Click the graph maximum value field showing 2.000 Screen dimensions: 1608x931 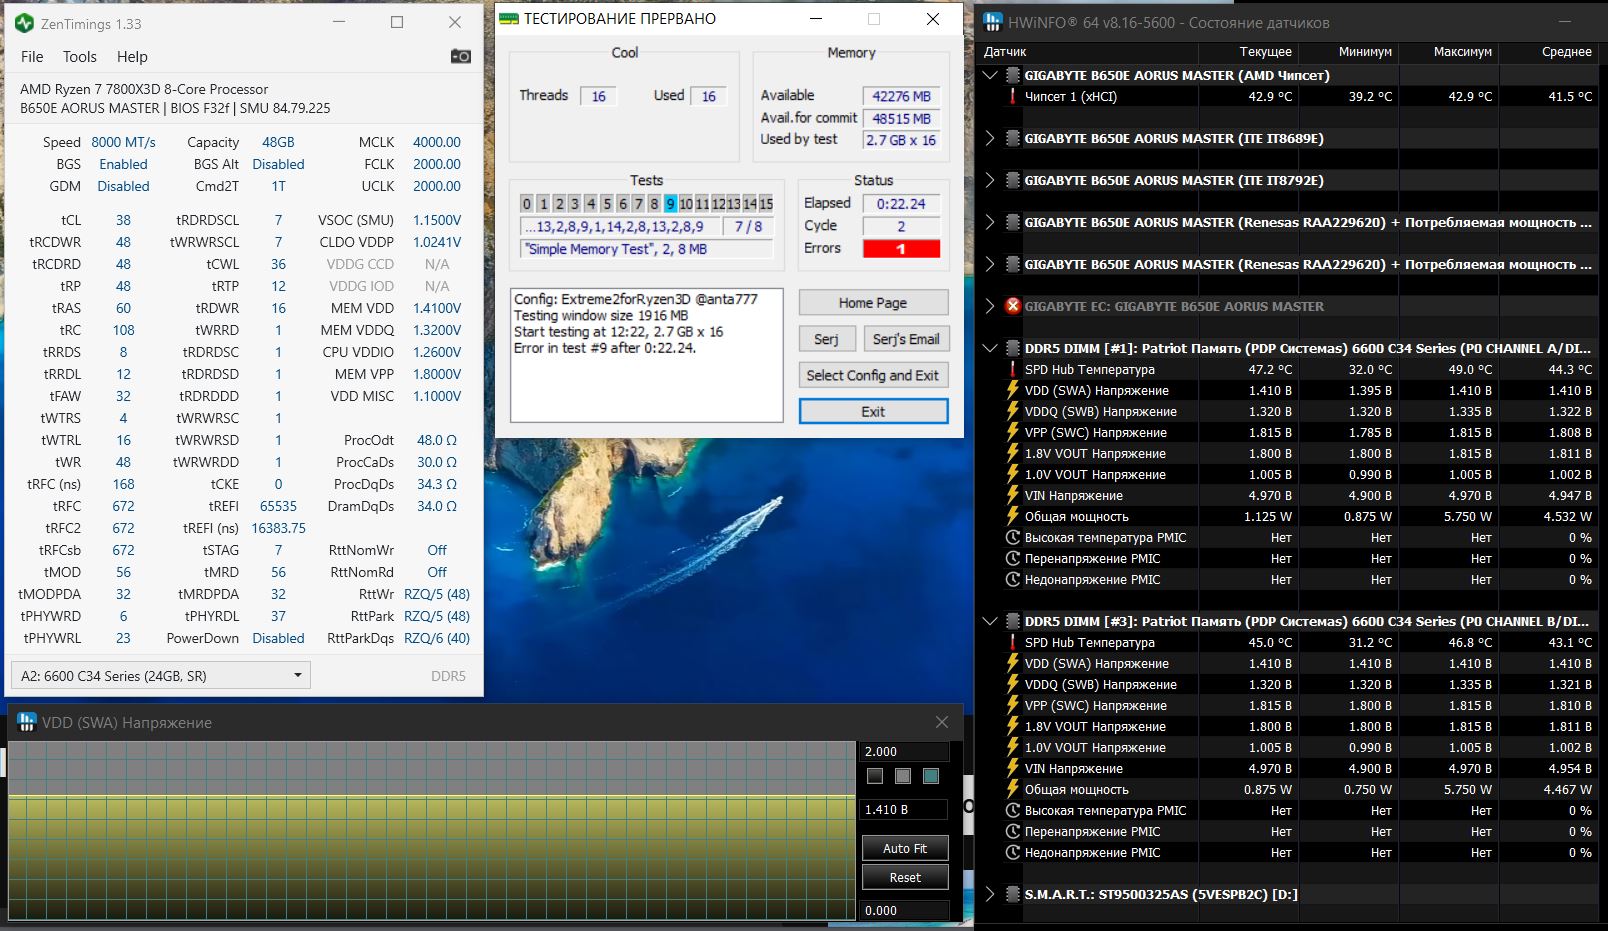click(x=904, y=751)
